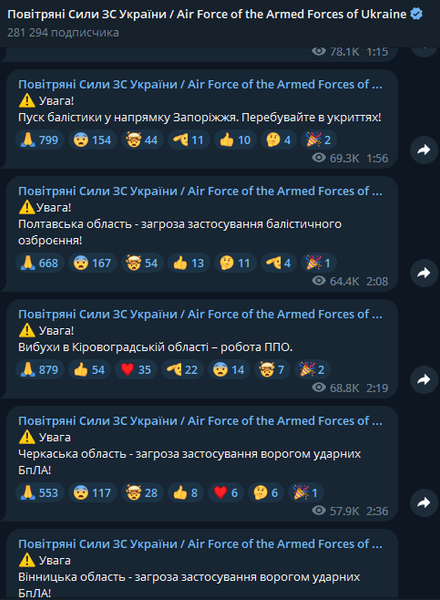The height and width of the screenshot is (600, 440).
Task: Add party popper reaction on Запоріжжя post
Action: coord(319,140)
